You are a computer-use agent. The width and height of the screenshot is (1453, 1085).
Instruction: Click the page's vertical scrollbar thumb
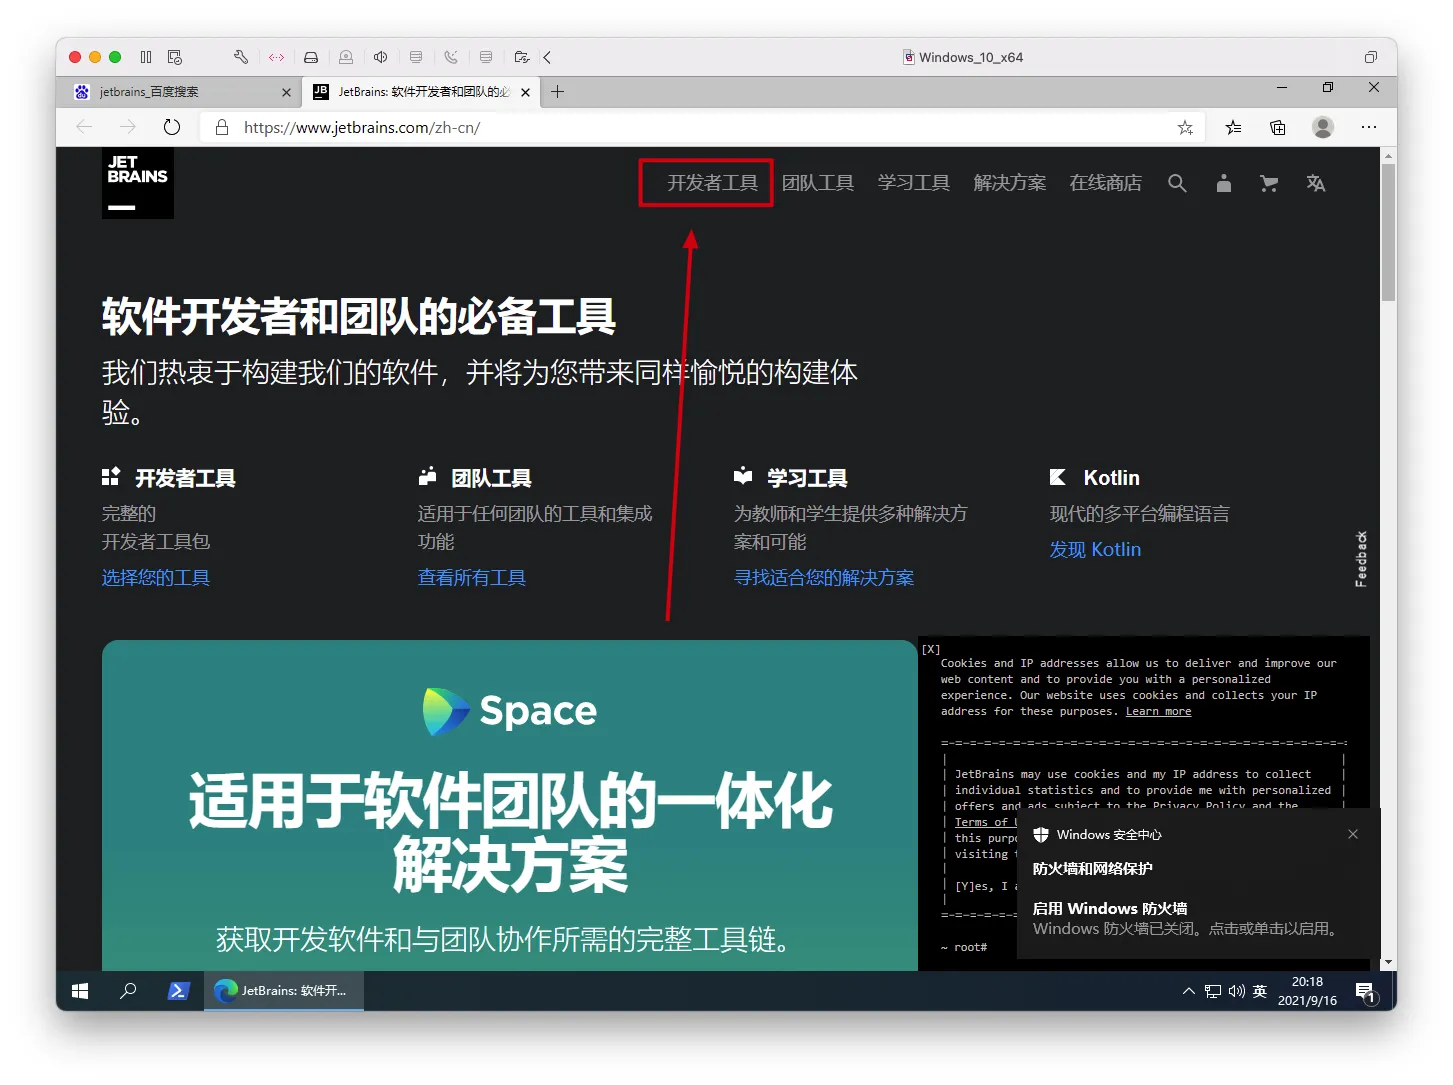[x=1388, y=232]
